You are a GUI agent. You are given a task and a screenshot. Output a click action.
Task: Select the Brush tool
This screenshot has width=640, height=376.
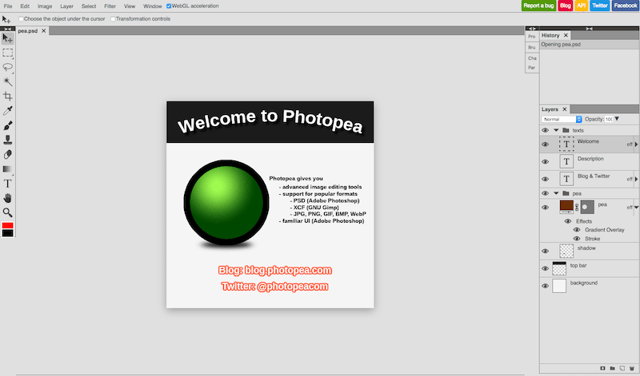[x=8, y=125]
